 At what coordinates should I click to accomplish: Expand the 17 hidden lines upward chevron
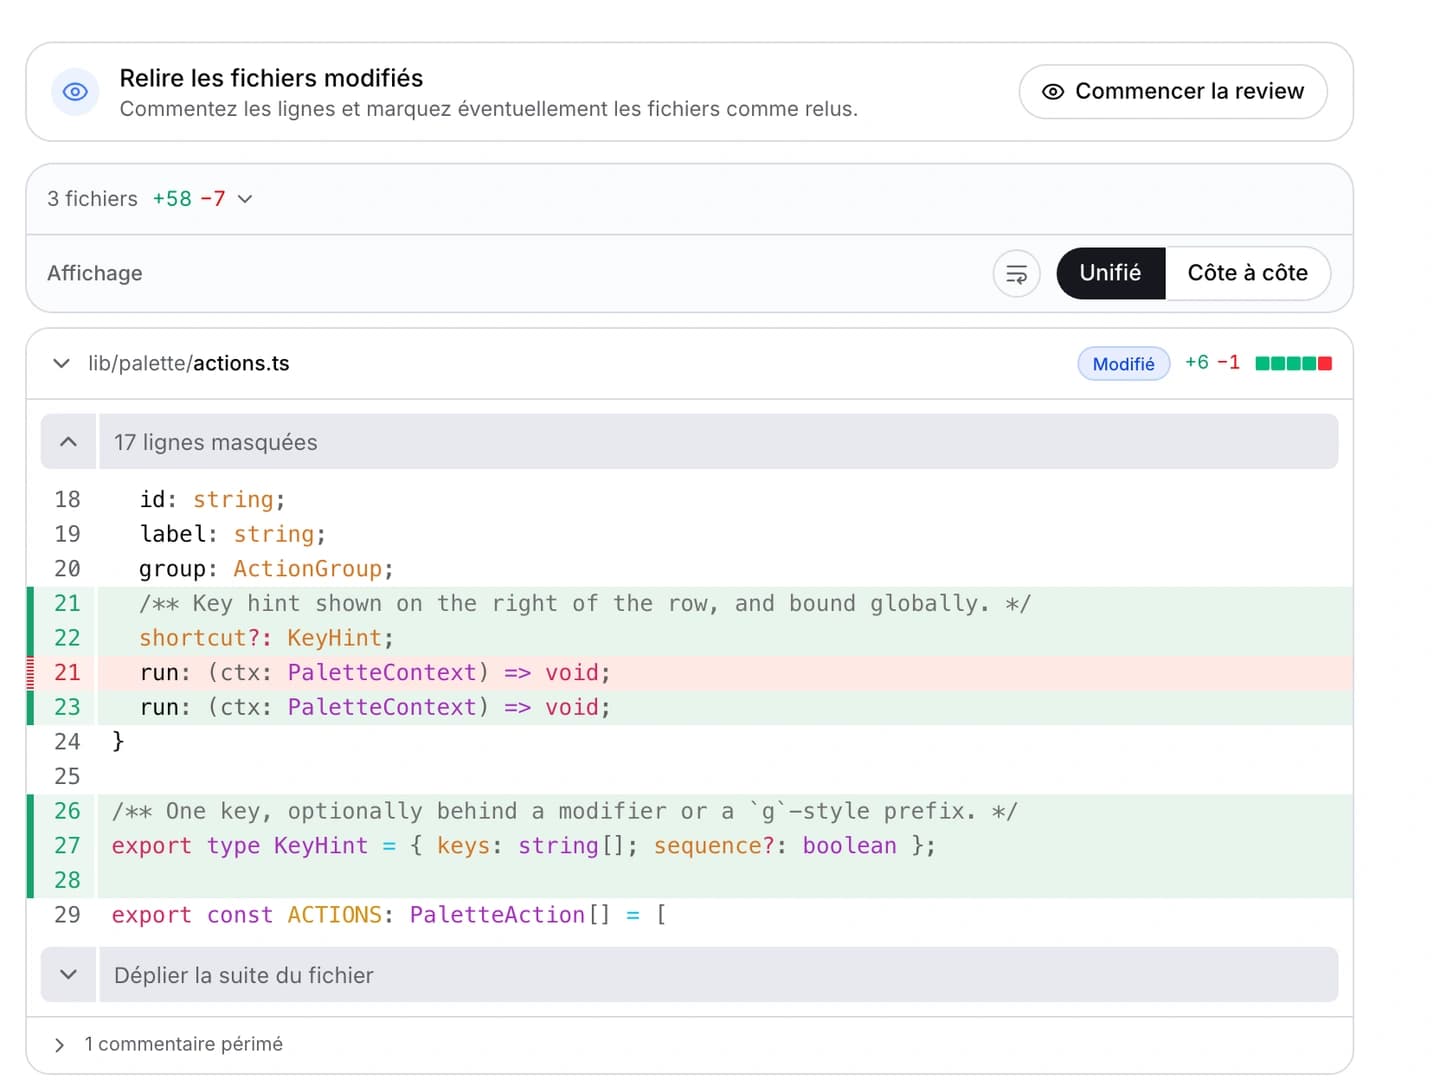pyautogui.click(x=68, y=442)
